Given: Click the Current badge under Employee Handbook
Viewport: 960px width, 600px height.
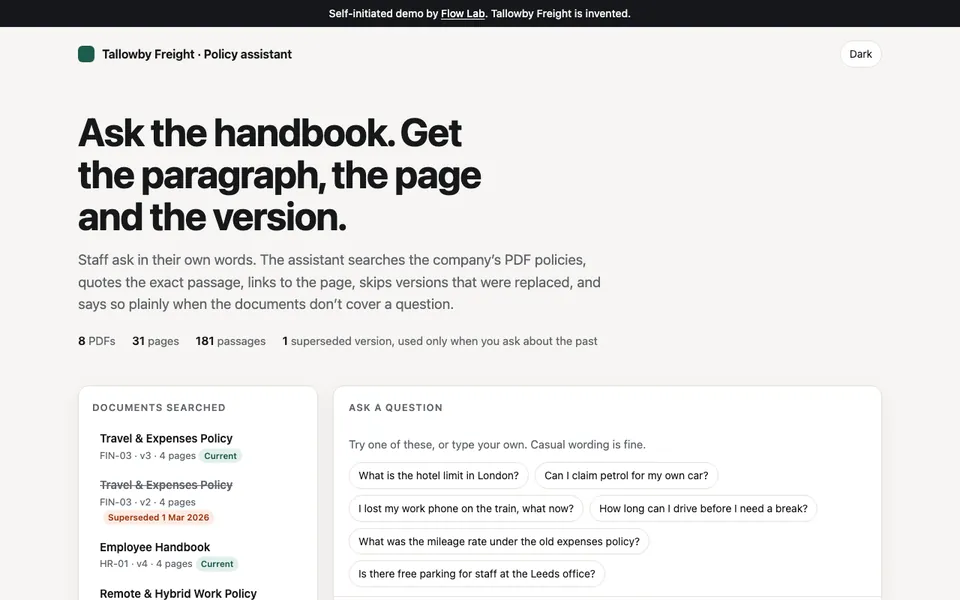Looking at the screenshot, I should 217,564.
